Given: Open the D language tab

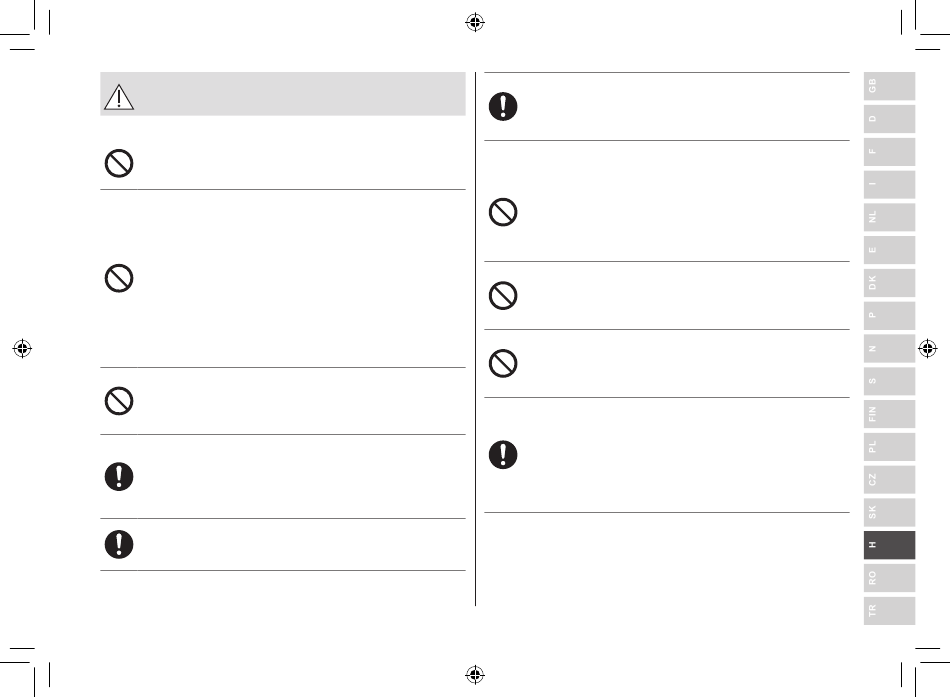Looking at the screenshot, I should click(x=889, y=119).
